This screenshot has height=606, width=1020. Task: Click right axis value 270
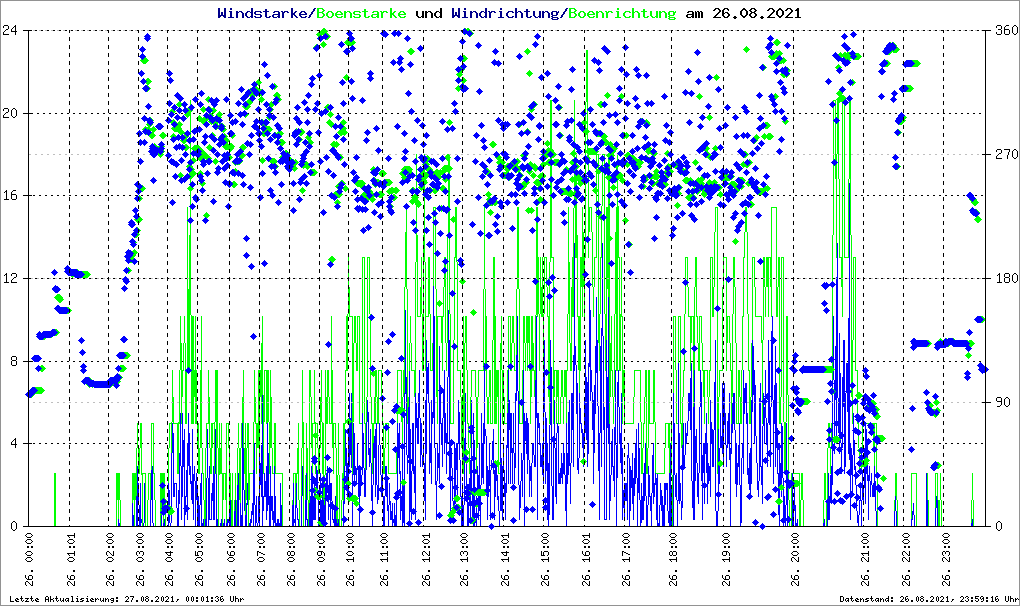click(x=1007, y=154)
